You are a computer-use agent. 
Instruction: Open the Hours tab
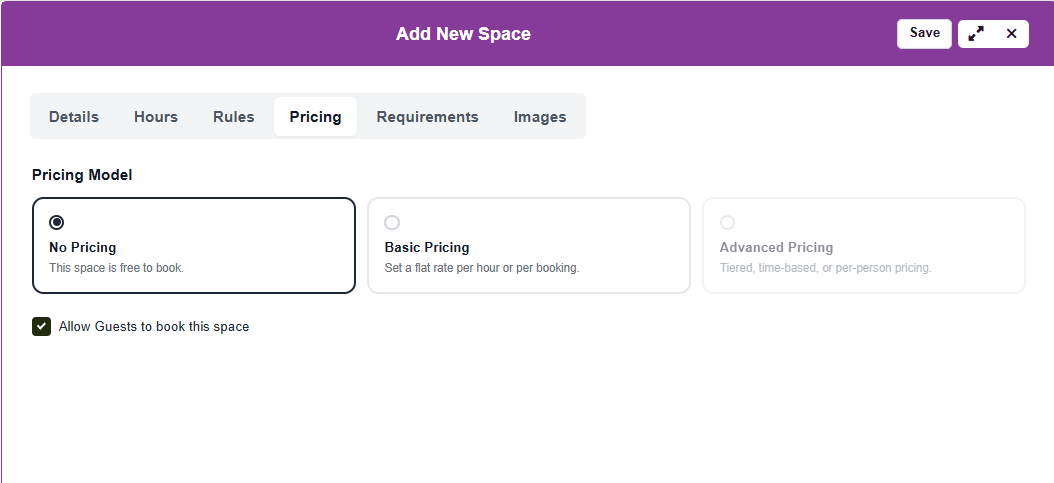156,117
